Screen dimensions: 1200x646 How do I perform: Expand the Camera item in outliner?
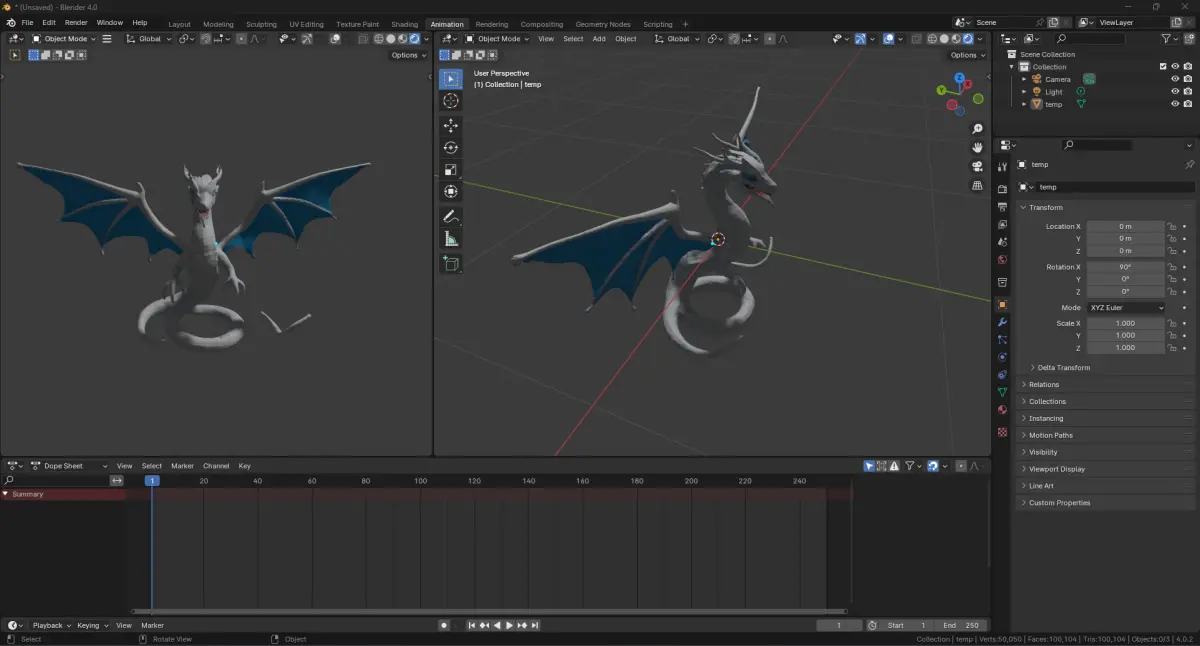tap(1024, 79)
